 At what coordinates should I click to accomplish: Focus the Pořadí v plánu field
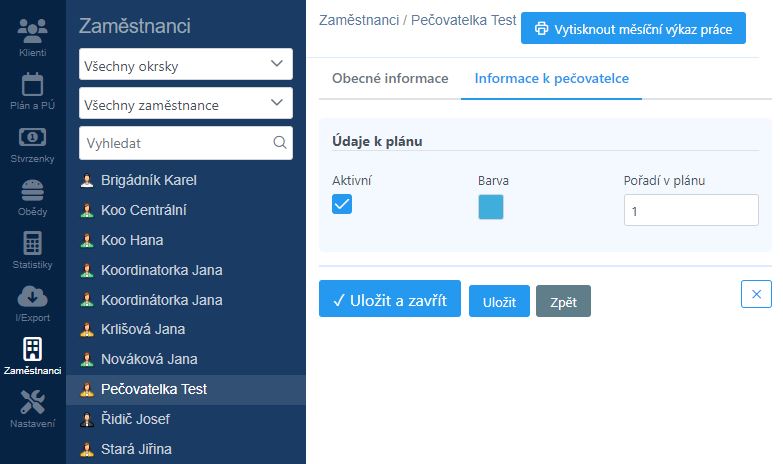(691, 210)
